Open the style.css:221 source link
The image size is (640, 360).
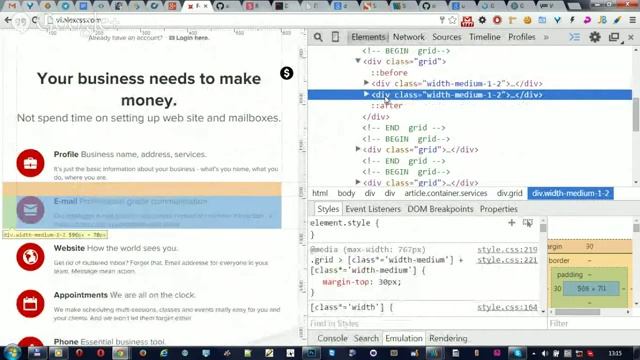coord(507,260)
